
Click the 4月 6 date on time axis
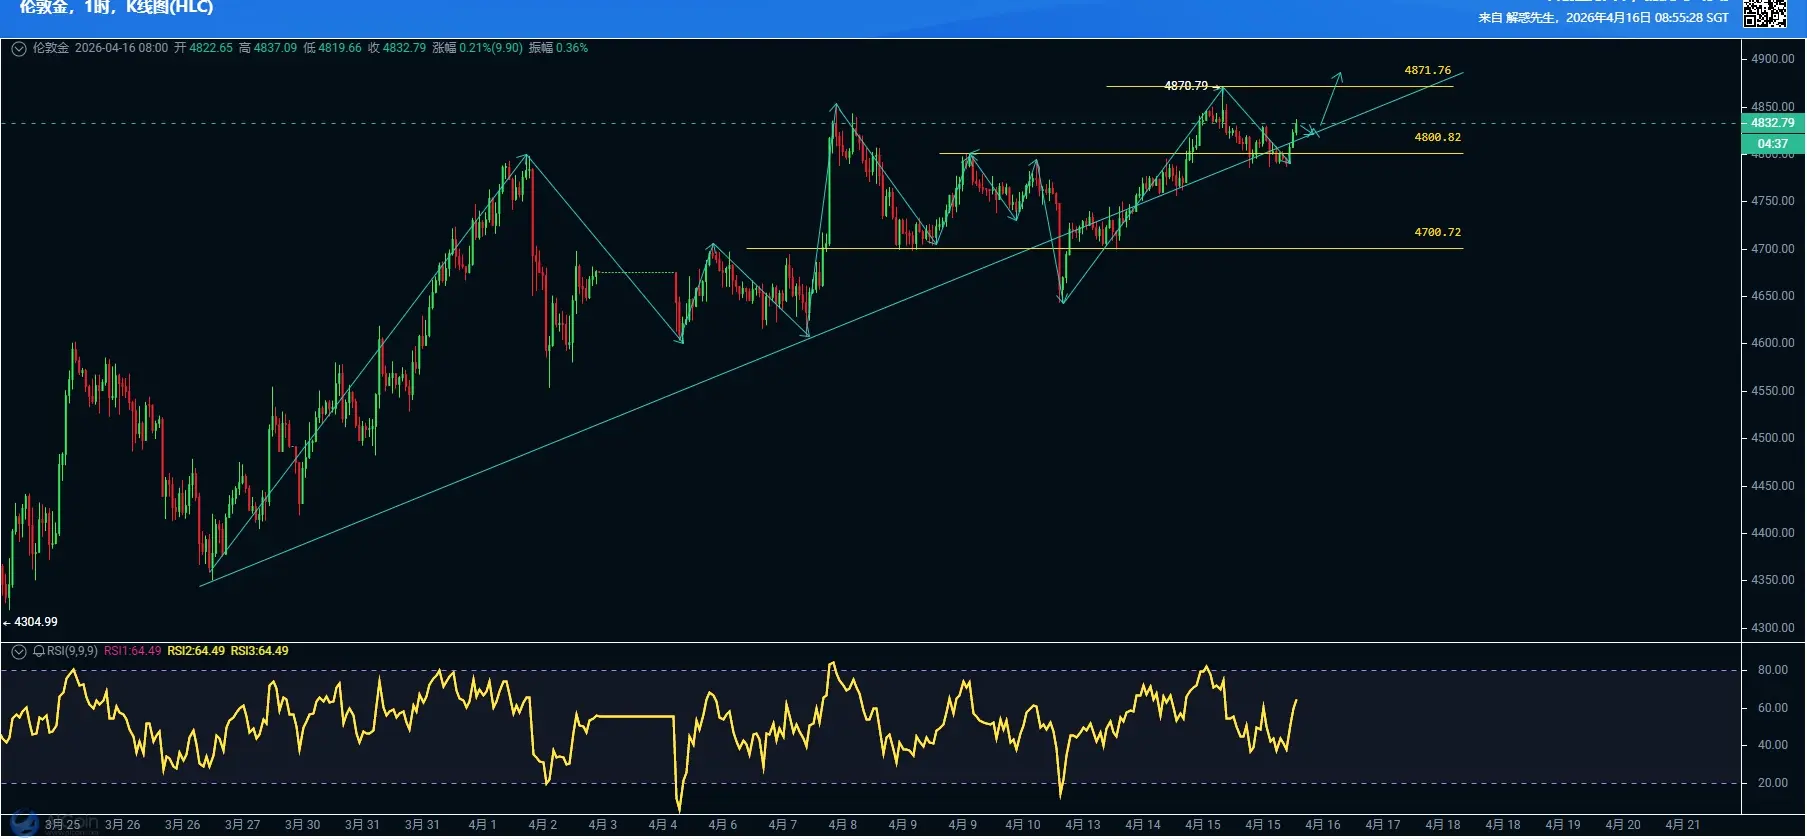coord(722,825)
